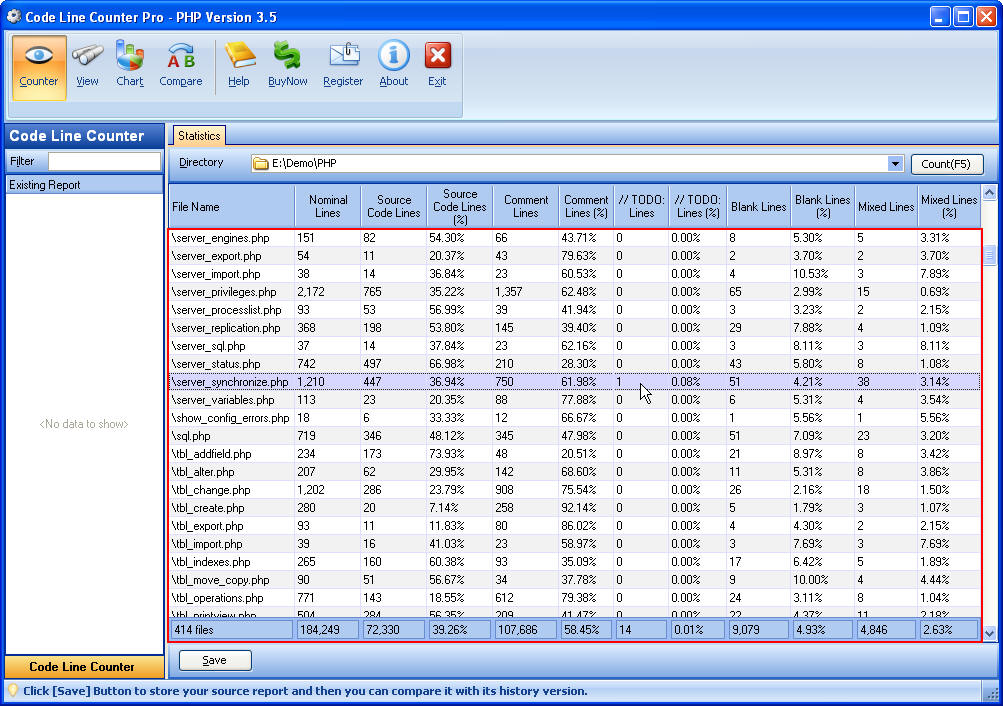This screenshot has height=706, width=1003.
Task: Select the \server_engines.php row
Action: click(574, 238)
